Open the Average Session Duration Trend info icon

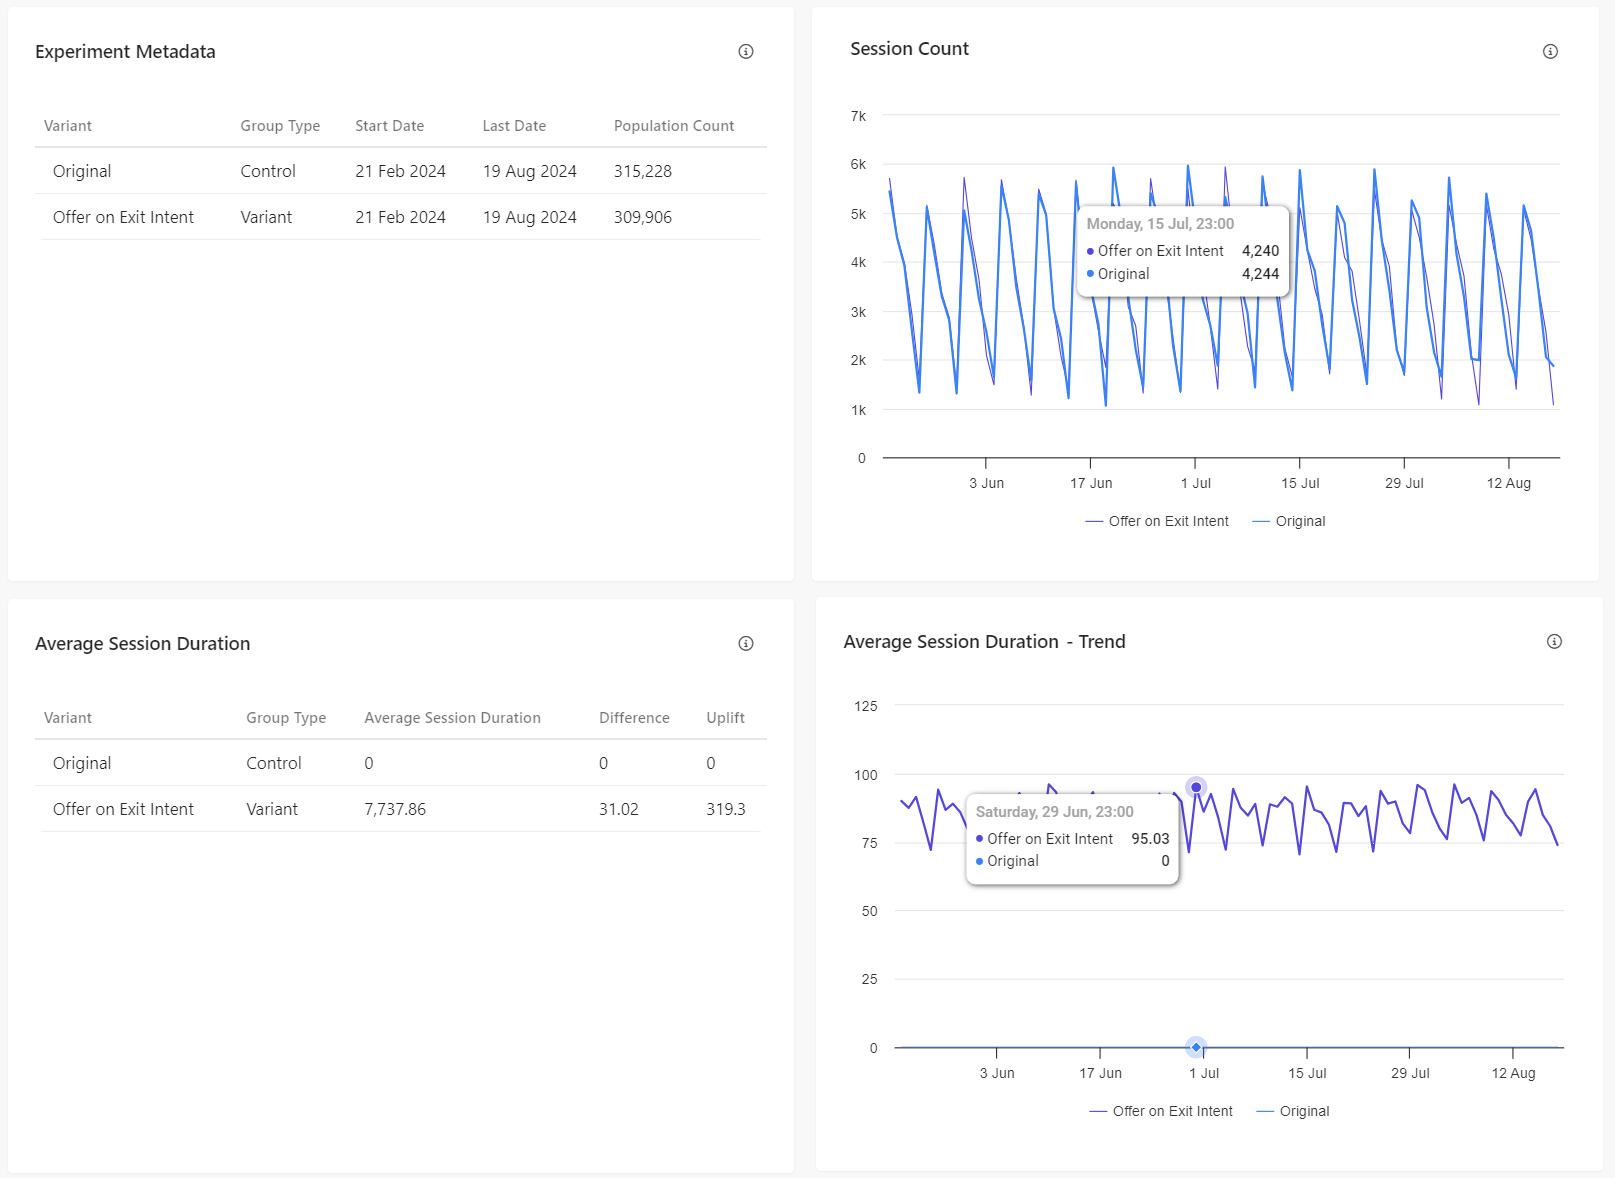1554,642
